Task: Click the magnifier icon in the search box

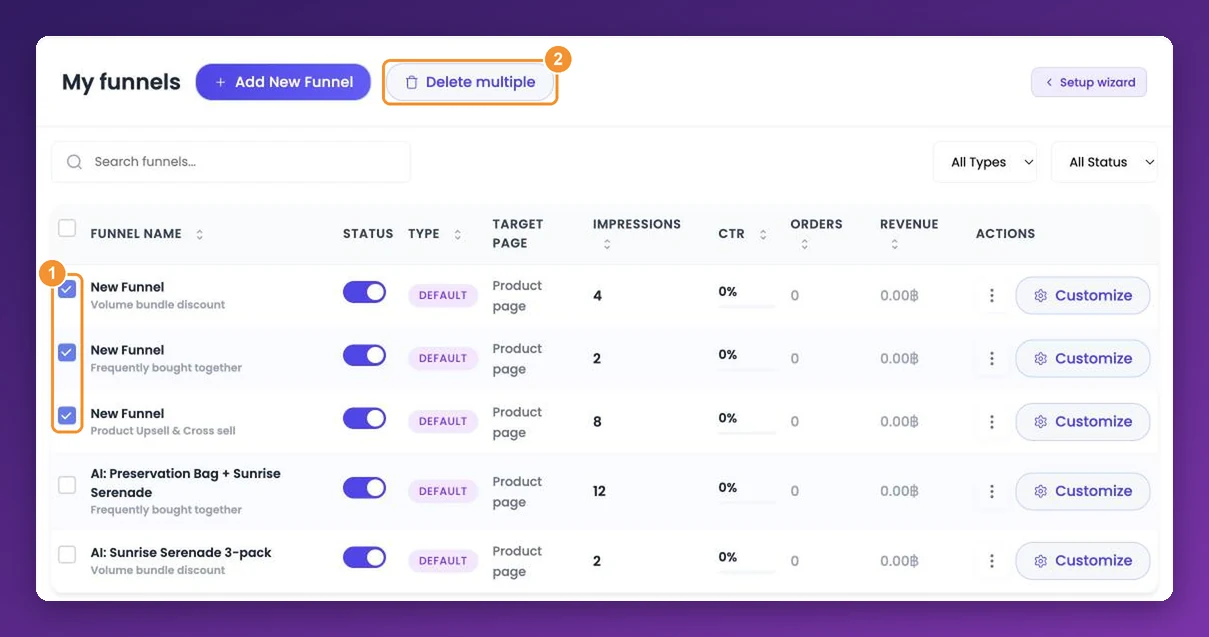Action: click(74, 161)
